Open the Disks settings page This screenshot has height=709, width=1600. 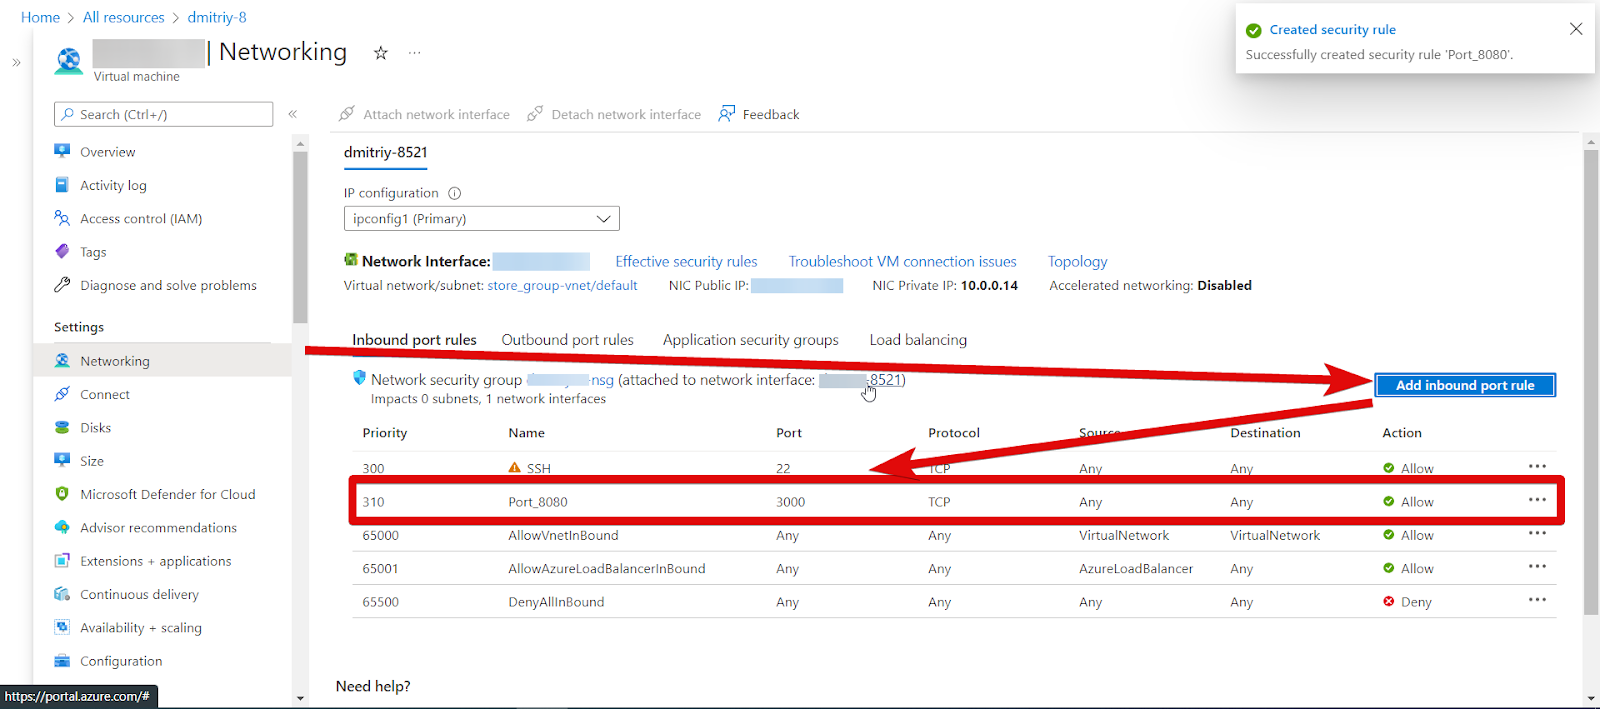coord(95,428)
